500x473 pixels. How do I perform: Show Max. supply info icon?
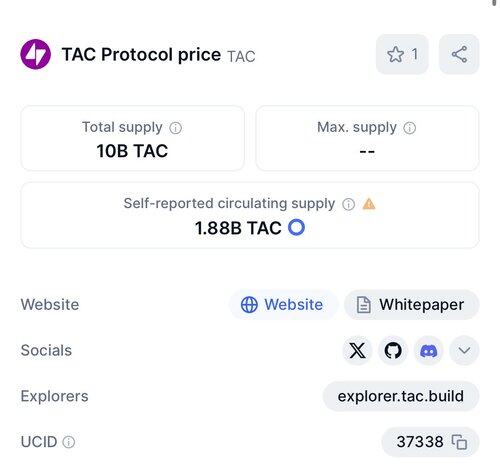[410, 128]
